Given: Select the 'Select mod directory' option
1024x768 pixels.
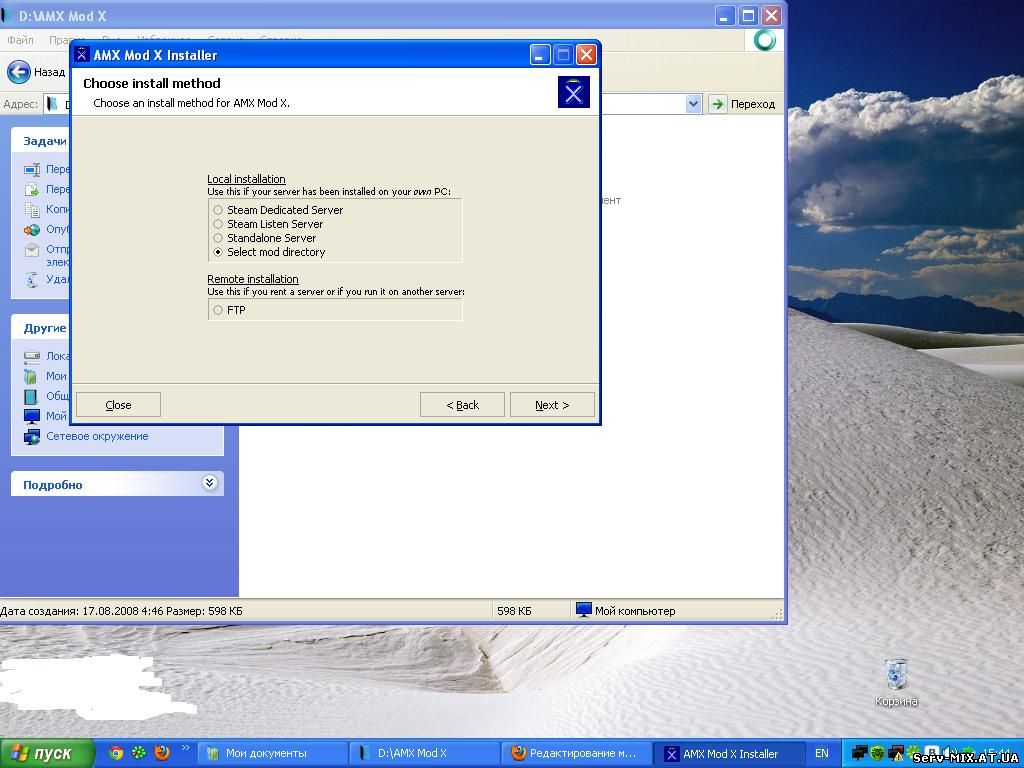Looking at the screenshot, I should 269,252.
